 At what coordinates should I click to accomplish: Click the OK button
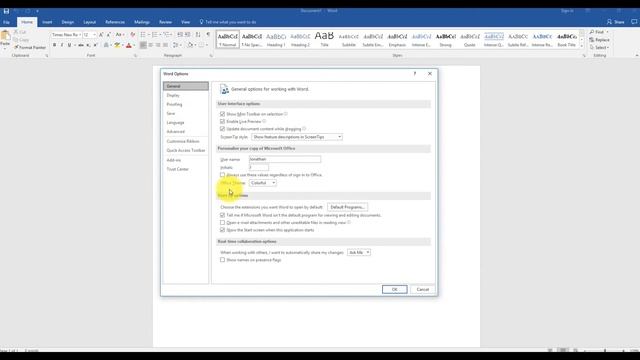point(394,289)
